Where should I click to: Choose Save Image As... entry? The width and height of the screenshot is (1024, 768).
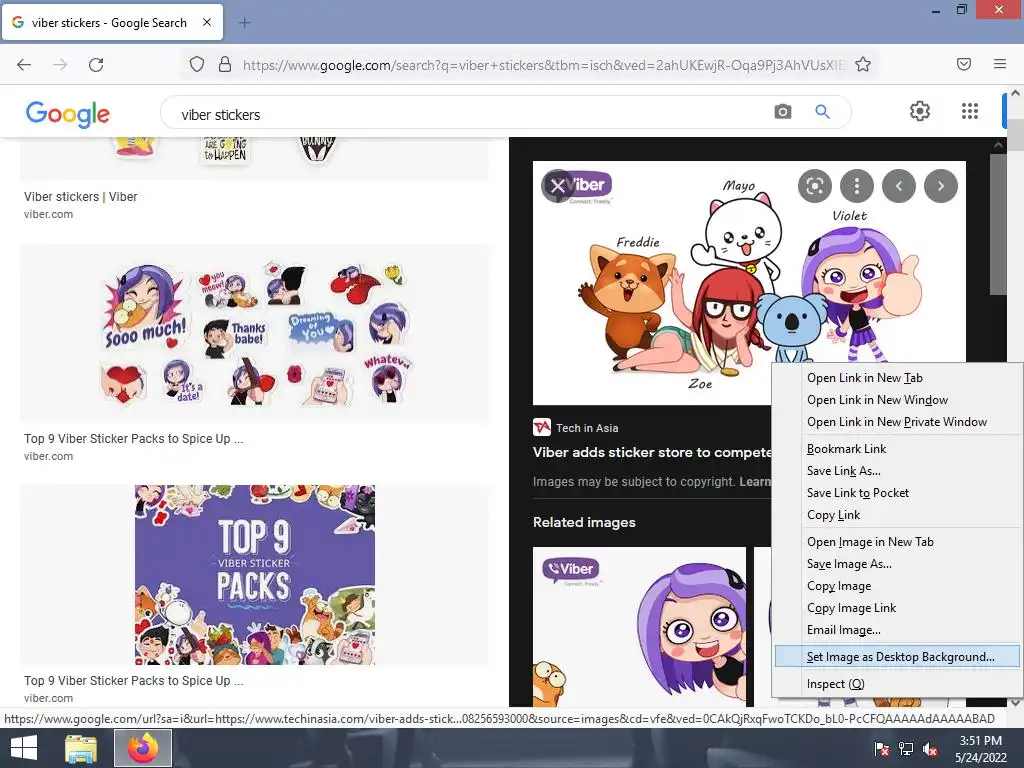[849, 564]
